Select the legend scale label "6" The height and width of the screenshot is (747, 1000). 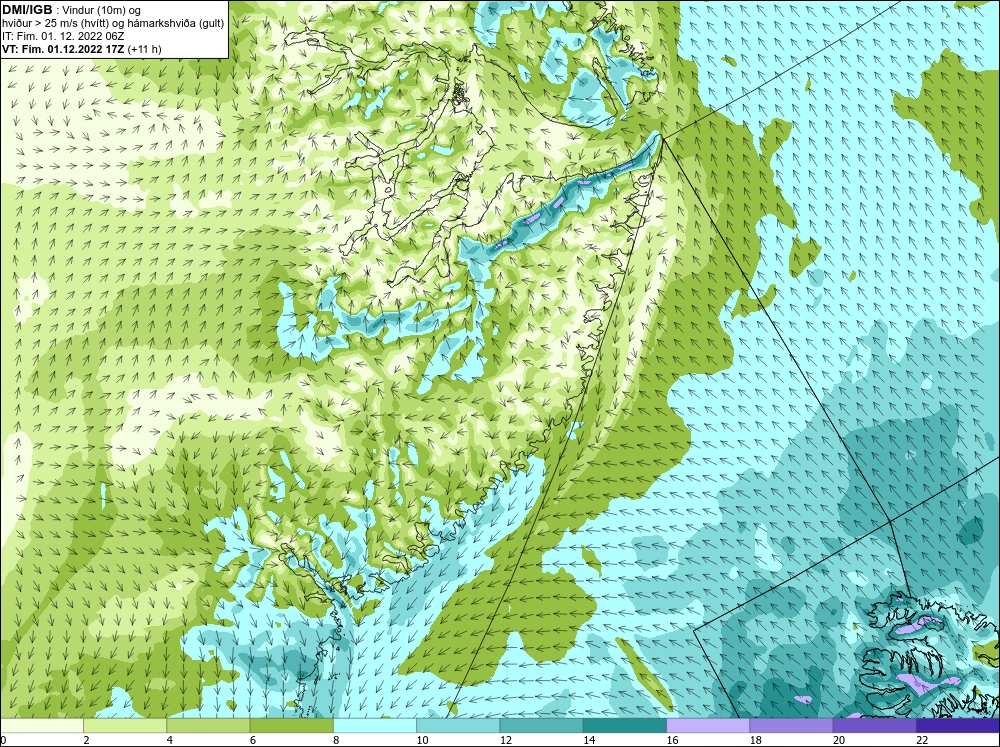tap(253, 740)
